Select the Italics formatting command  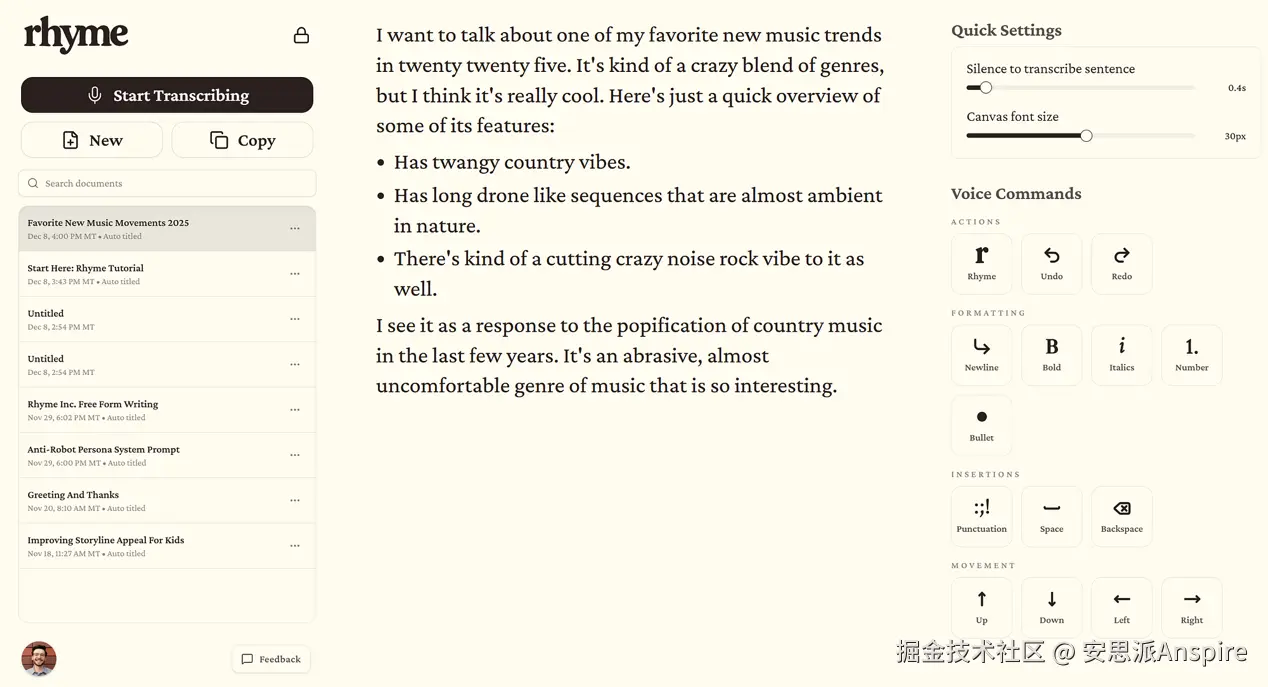point(1121,354)
